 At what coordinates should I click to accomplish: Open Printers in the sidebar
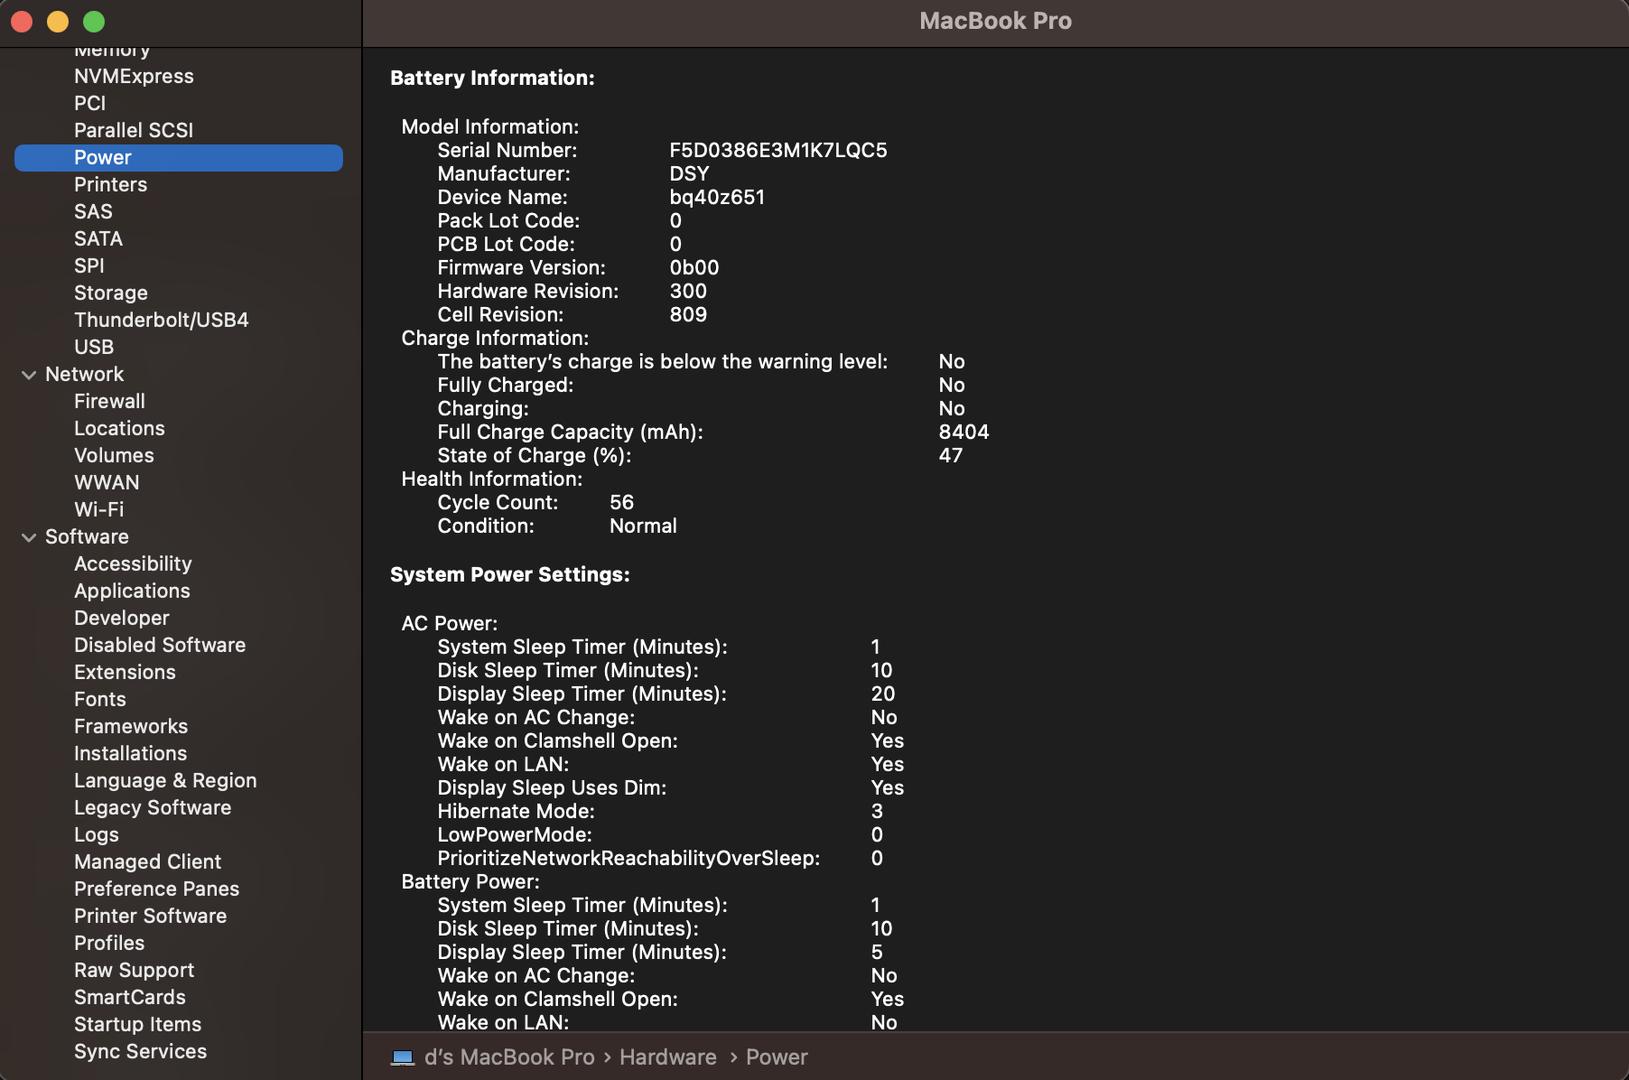tap(111, 184)
